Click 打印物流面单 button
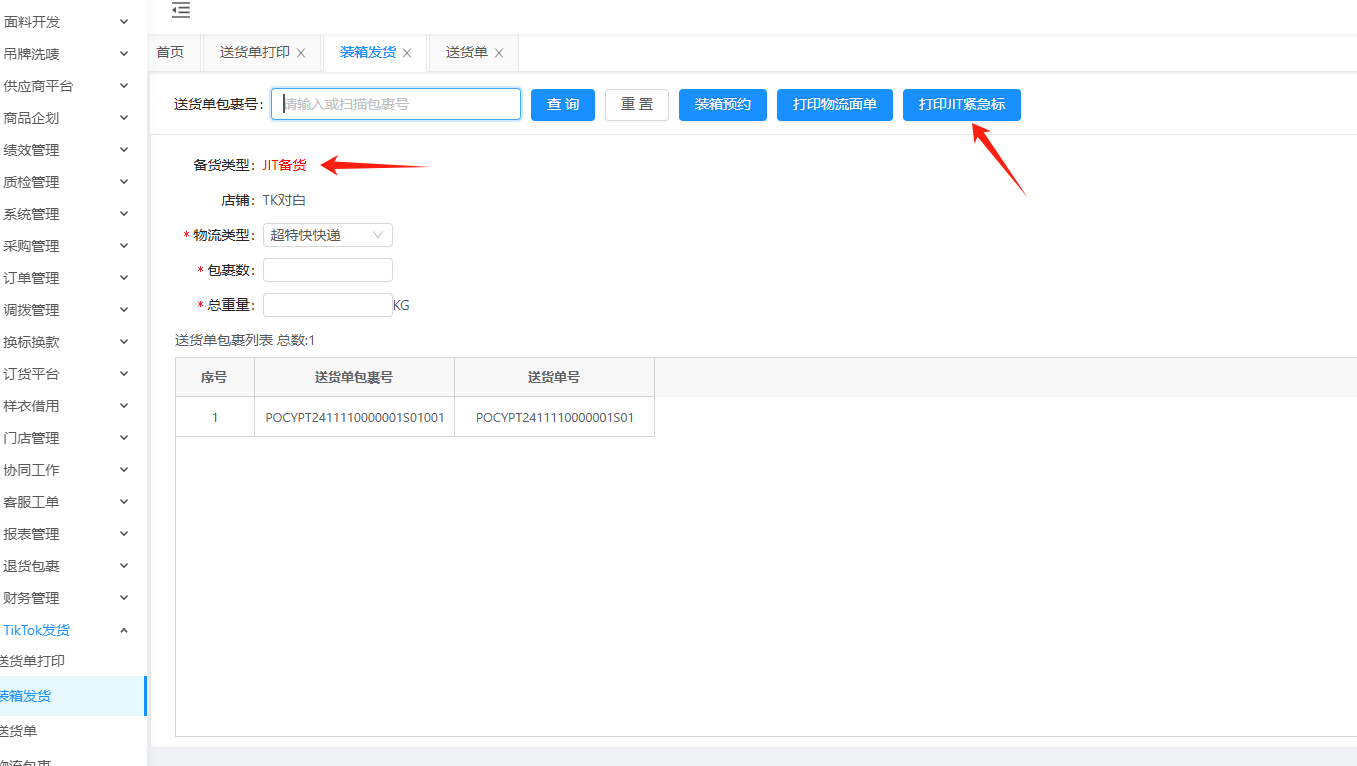 coord(834,105)
